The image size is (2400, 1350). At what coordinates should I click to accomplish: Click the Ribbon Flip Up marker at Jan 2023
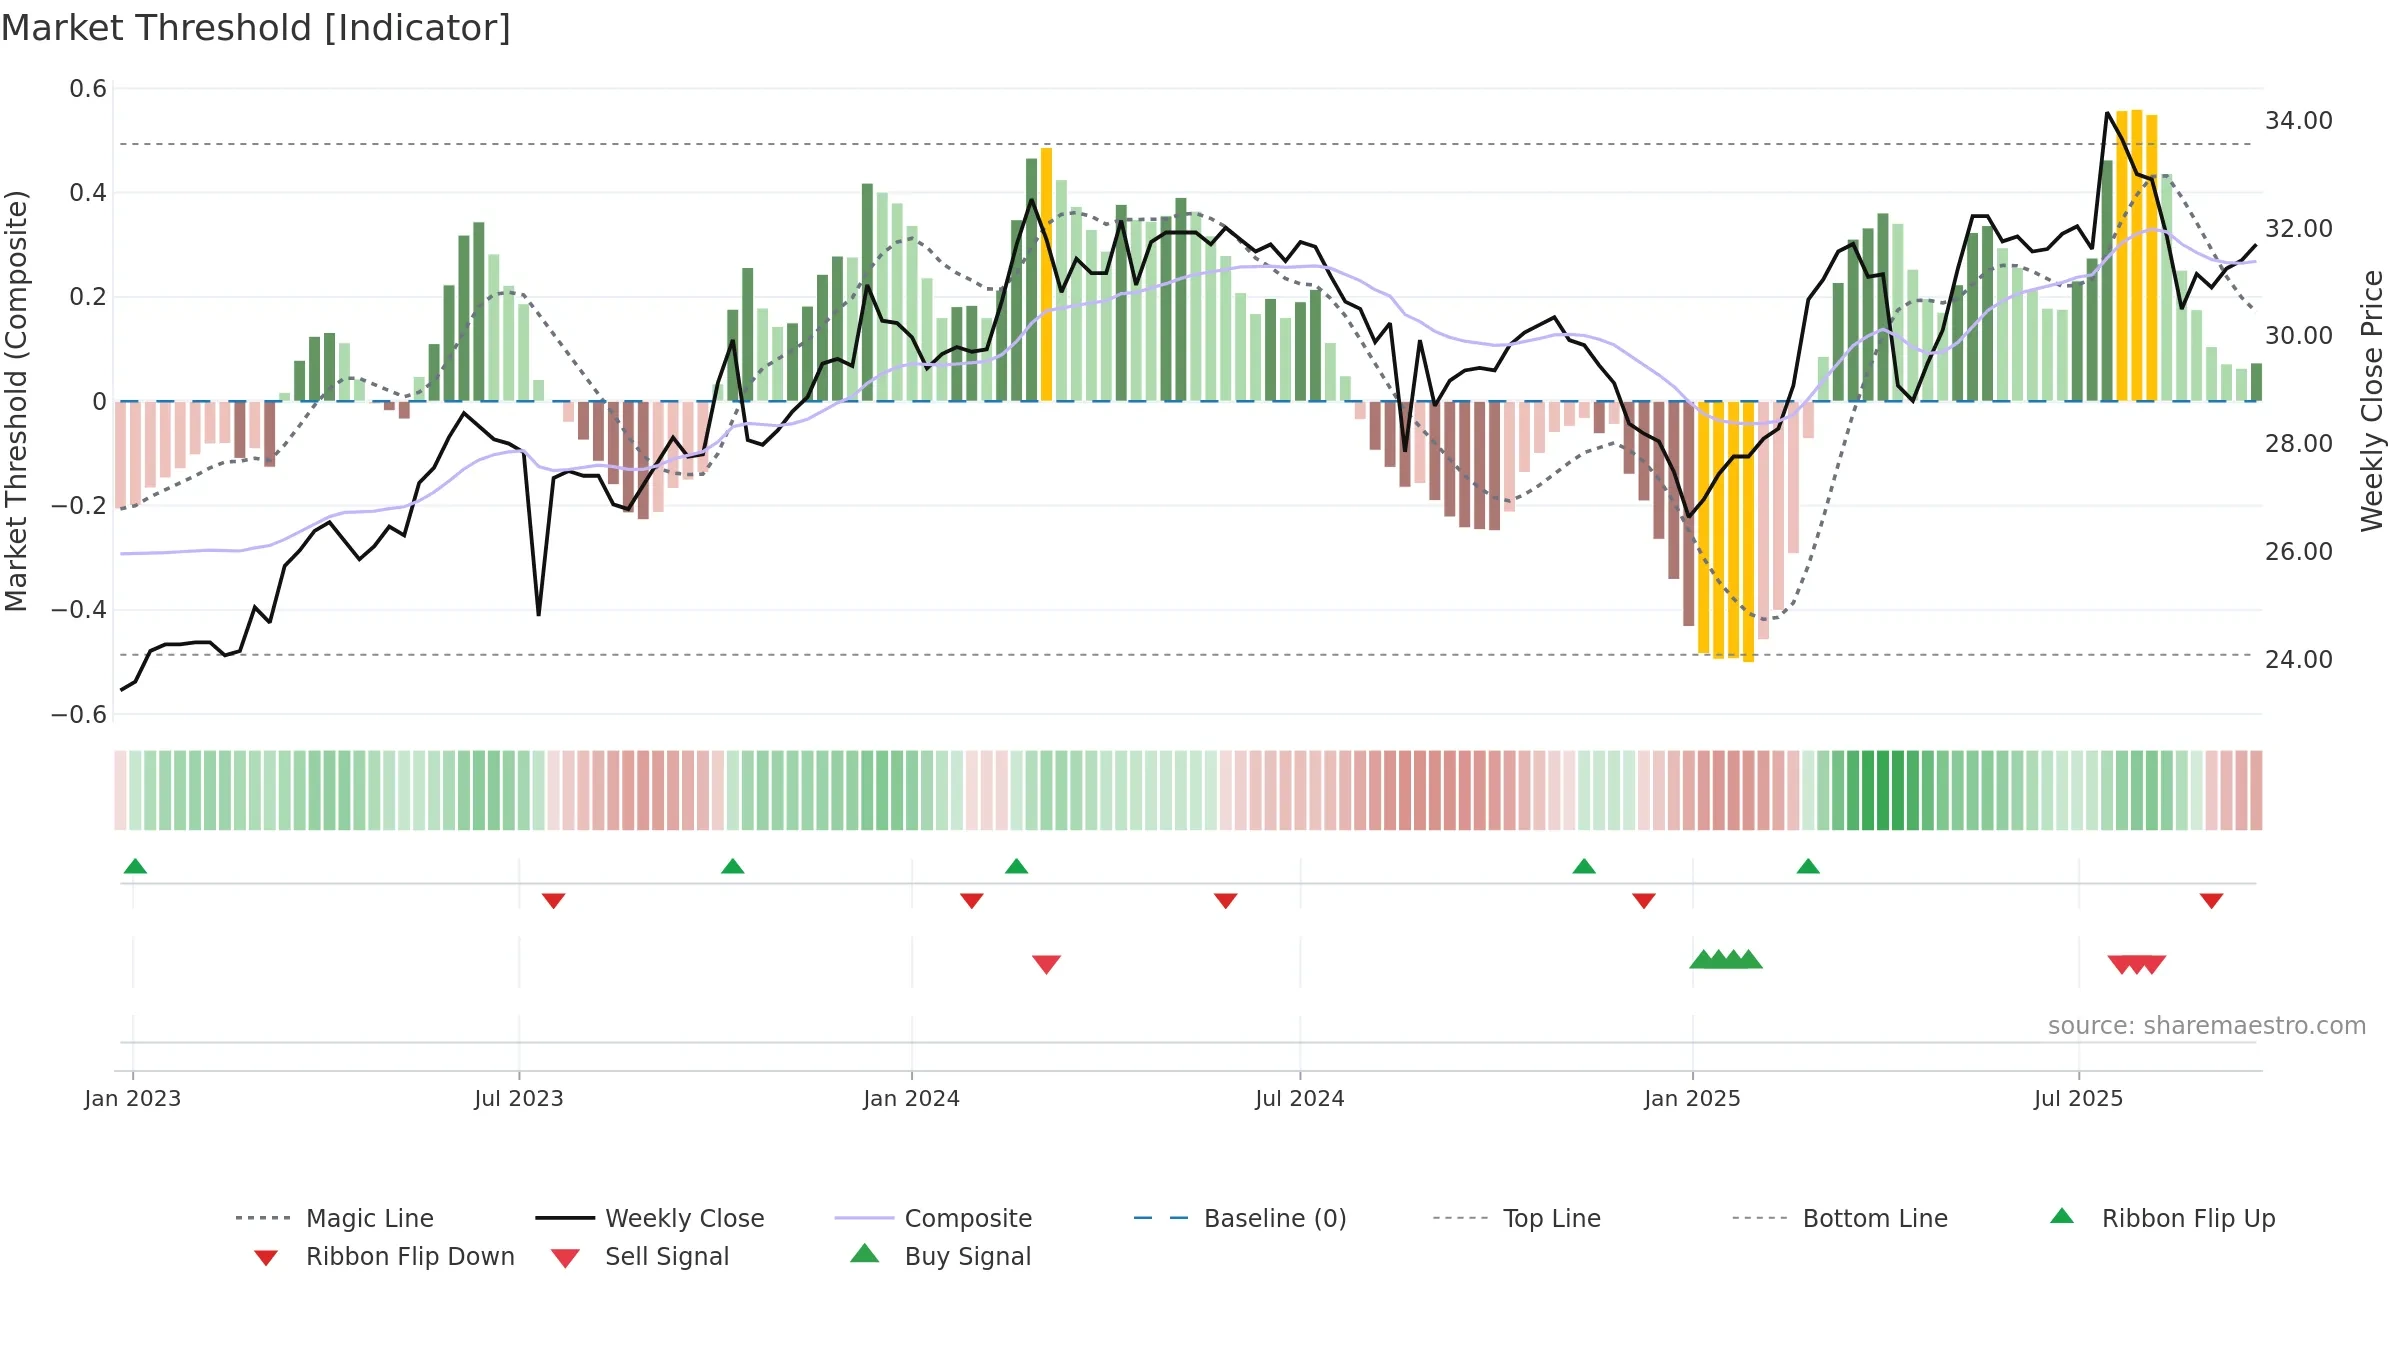click(x=135, y=866)
